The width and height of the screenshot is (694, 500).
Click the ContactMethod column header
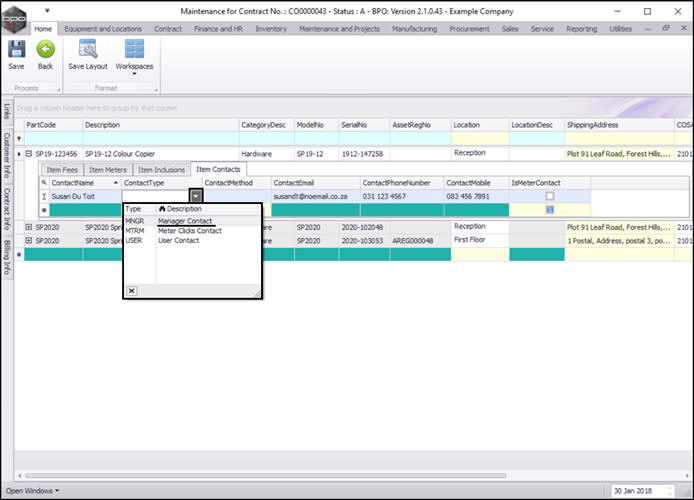(x=236, y=183)
